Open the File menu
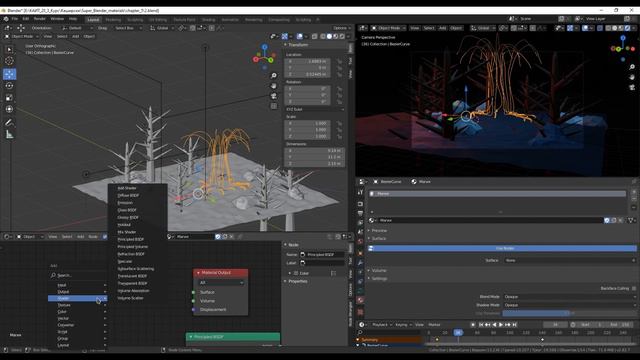Viewport: 640px width, 360px height. pos(15,19)
